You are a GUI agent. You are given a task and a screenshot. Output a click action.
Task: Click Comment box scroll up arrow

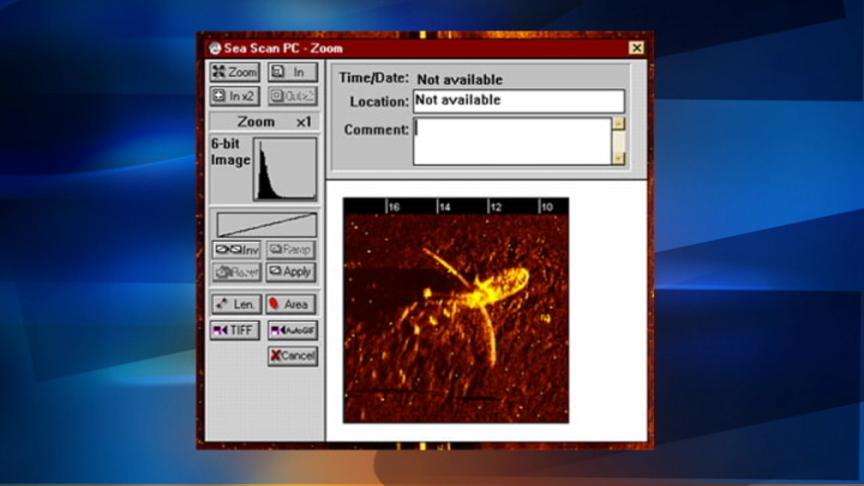click(618, 123)
